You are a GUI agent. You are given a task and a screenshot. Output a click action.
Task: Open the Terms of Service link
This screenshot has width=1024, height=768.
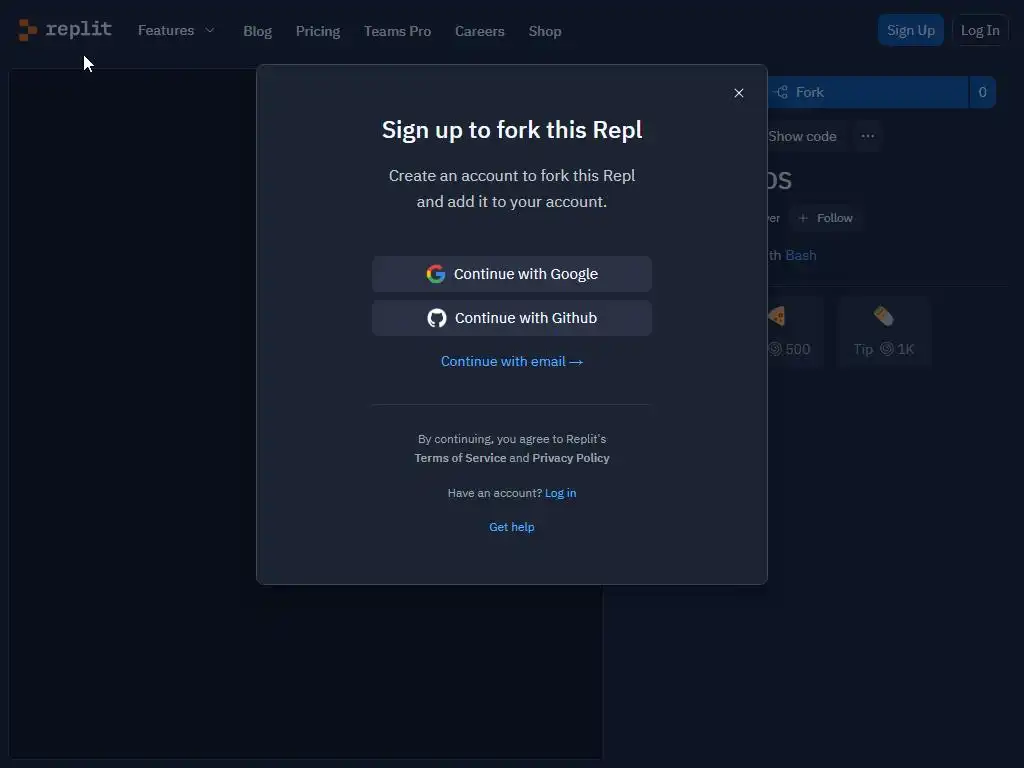pyautogui.click(x=460, y=458)
